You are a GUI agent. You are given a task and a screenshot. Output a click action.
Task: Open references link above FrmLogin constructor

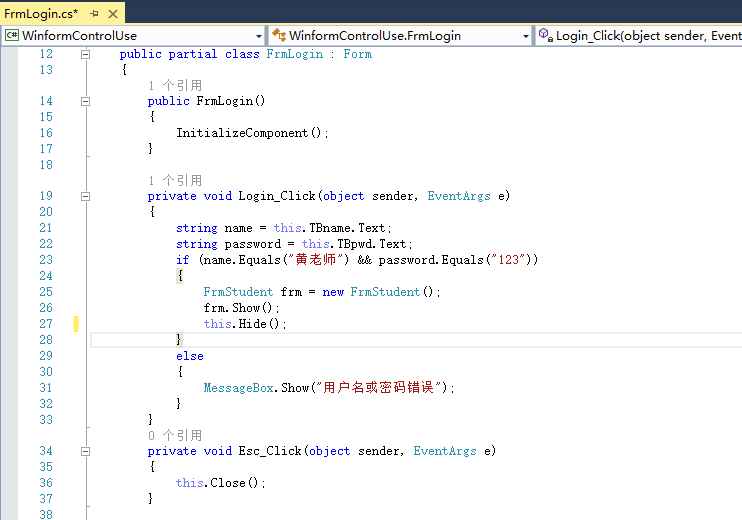(175, 86)
